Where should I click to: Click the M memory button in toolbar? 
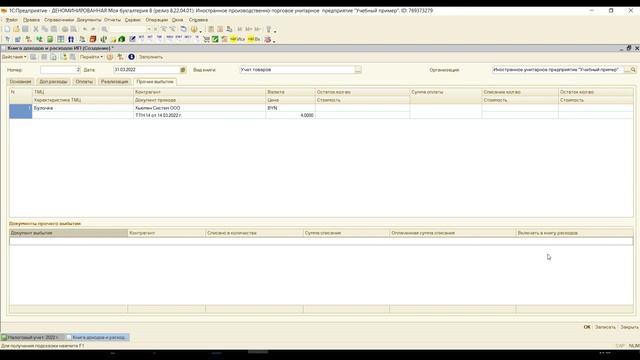[240, 29]
